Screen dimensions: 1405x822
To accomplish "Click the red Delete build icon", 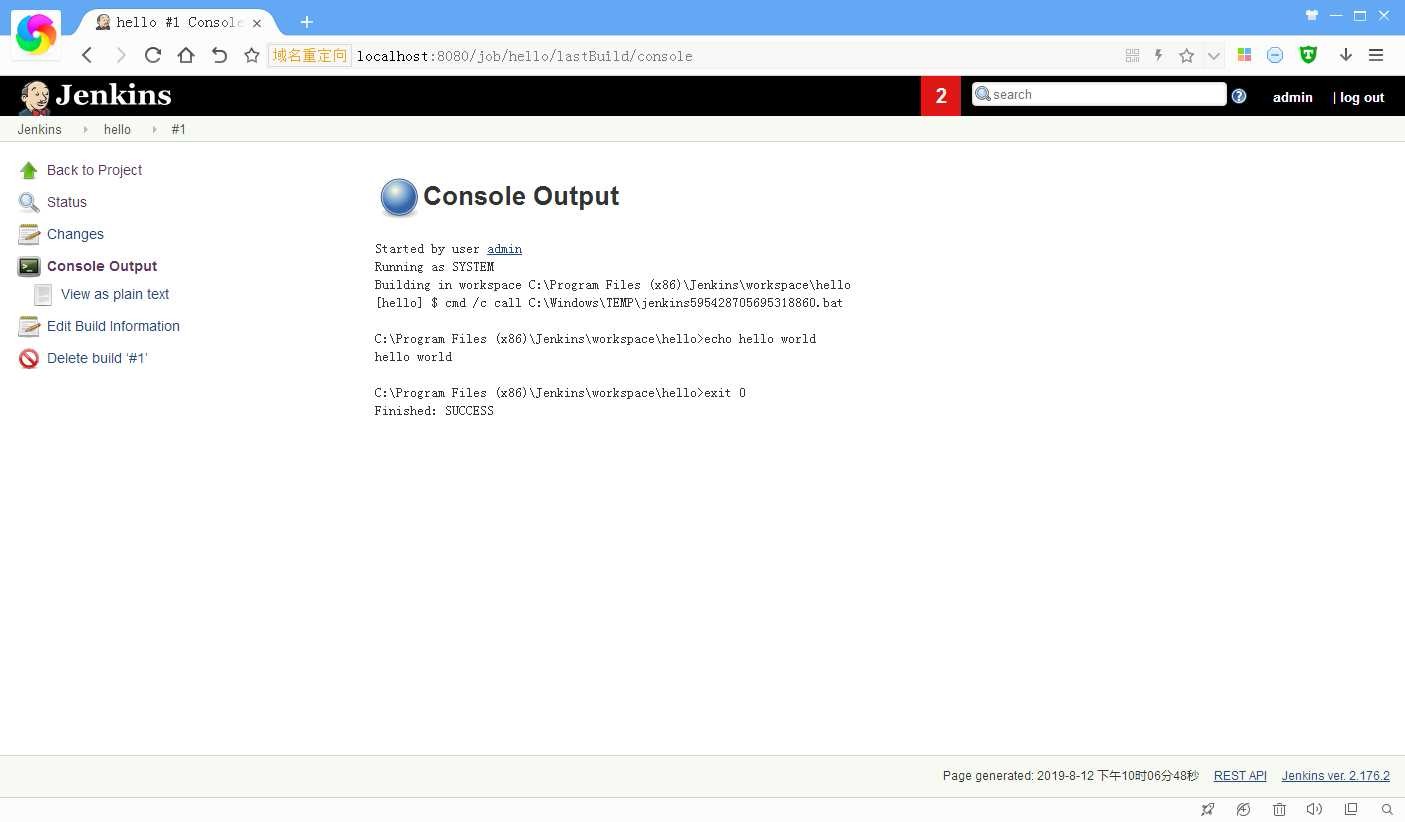I will [x=29, y=358].
